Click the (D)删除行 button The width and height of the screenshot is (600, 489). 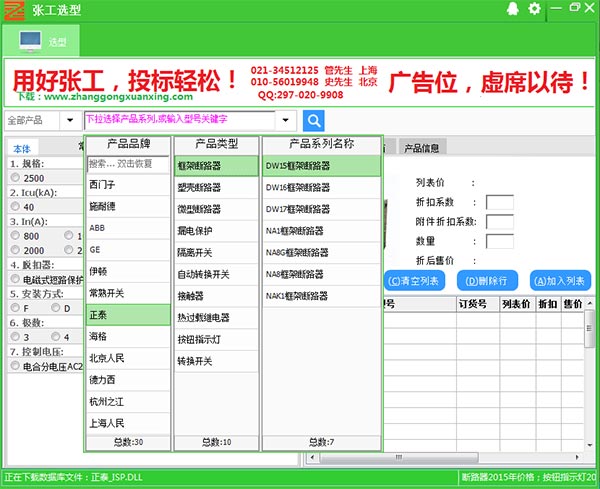(x=487, y=281)
